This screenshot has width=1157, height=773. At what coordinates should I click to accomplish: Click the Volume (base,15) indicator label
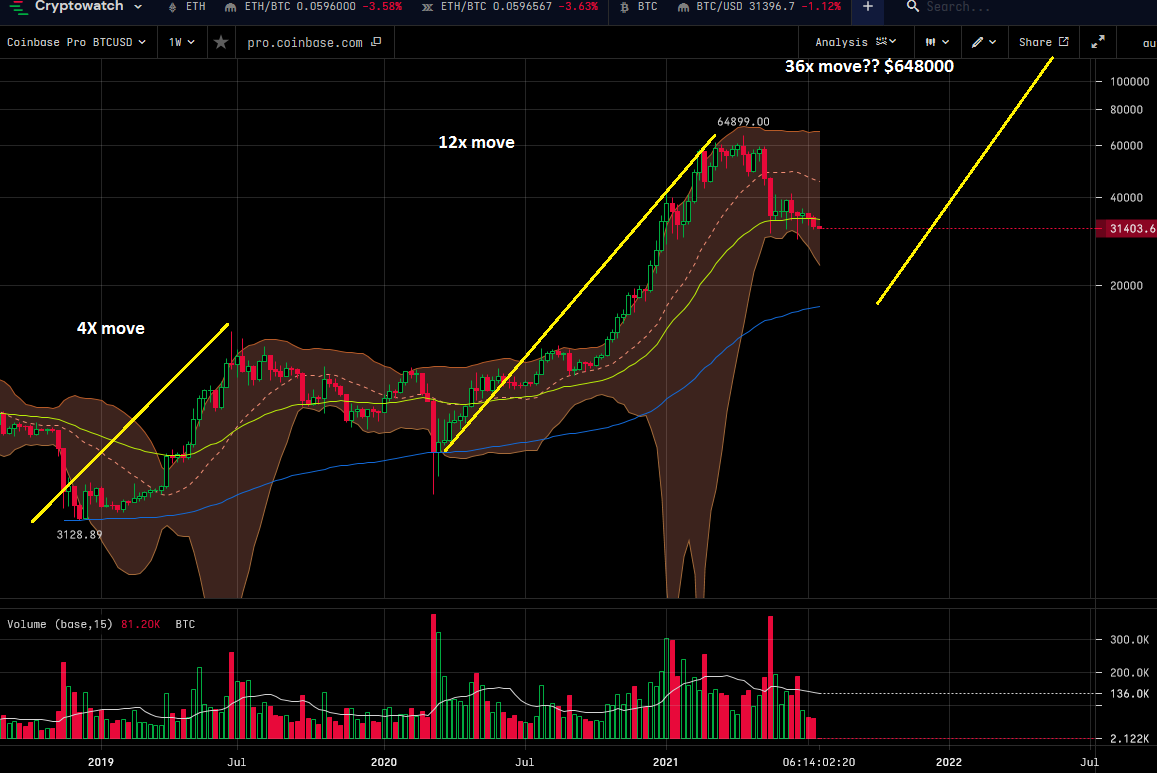point(60,624)
